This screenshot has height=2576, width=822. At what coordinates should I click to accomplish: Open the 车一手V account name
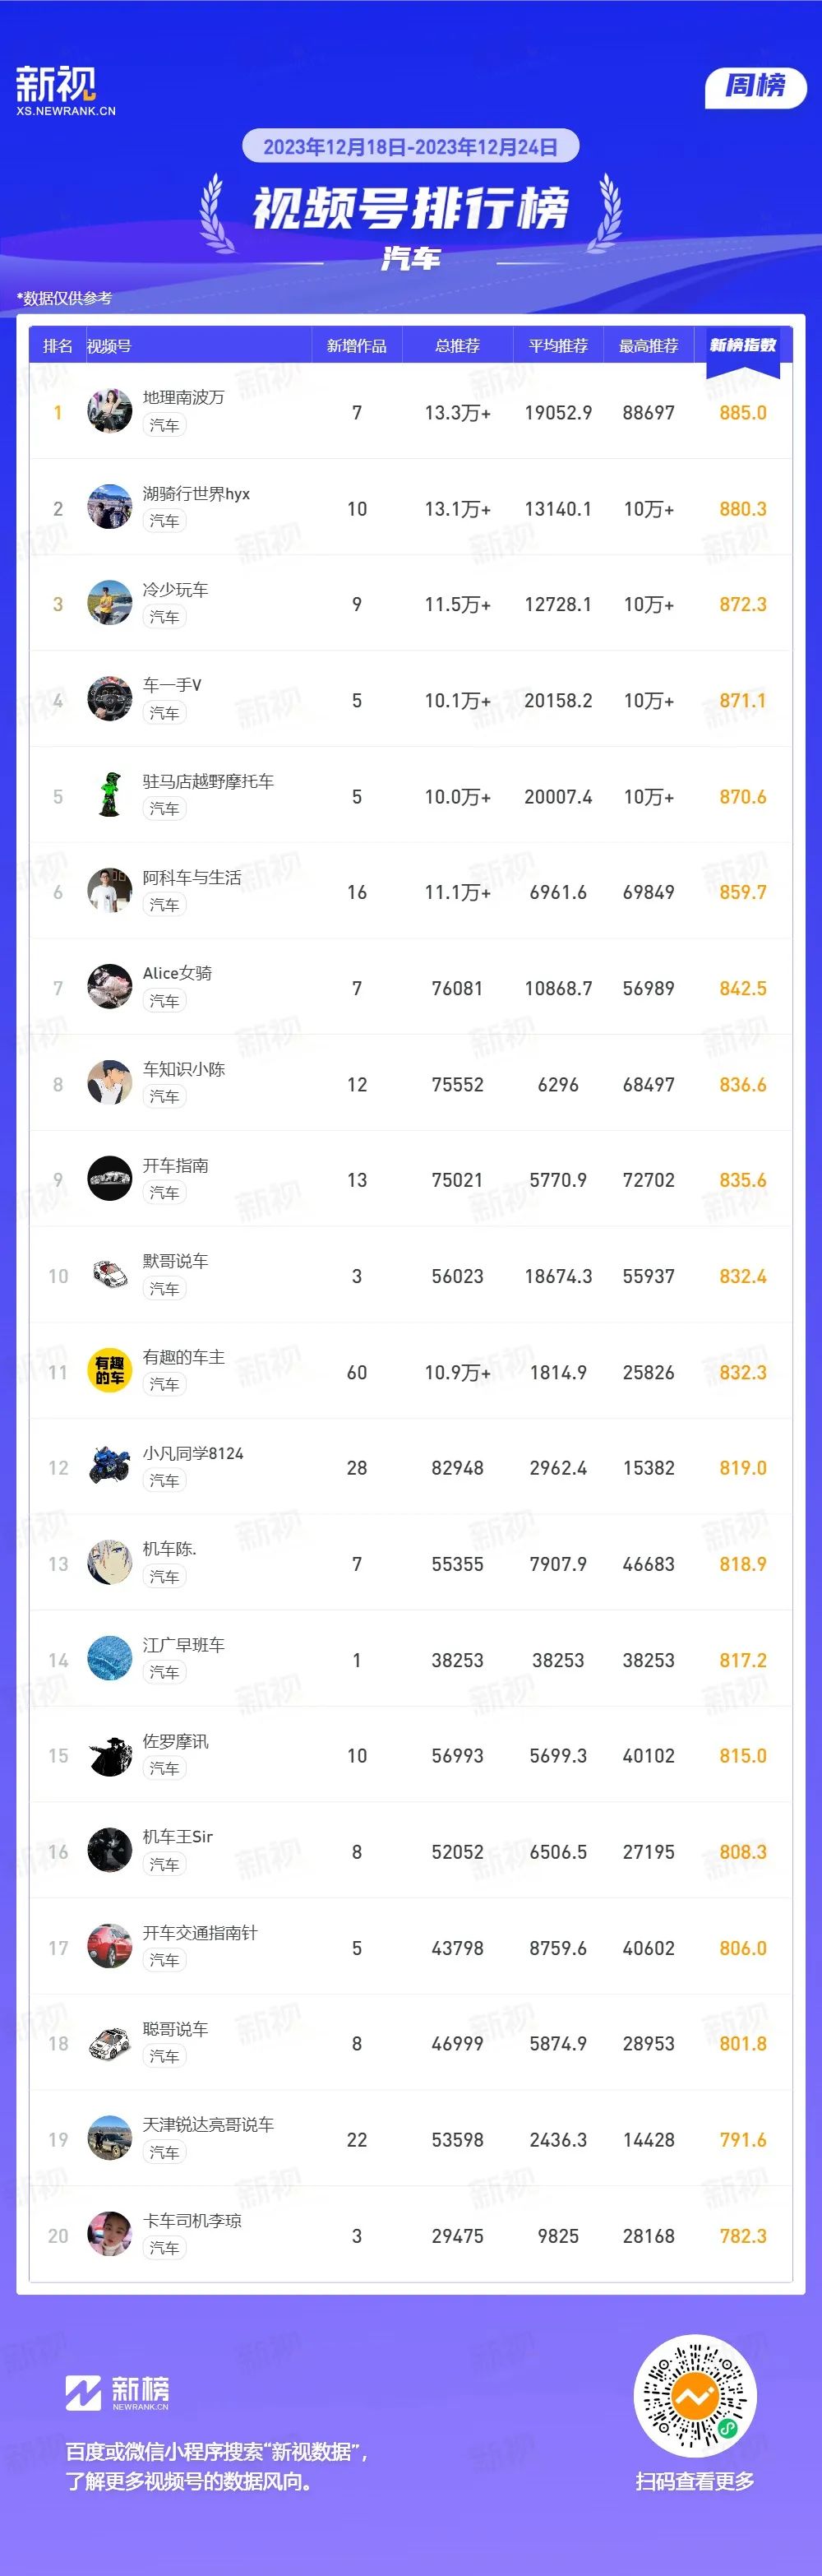172,685
